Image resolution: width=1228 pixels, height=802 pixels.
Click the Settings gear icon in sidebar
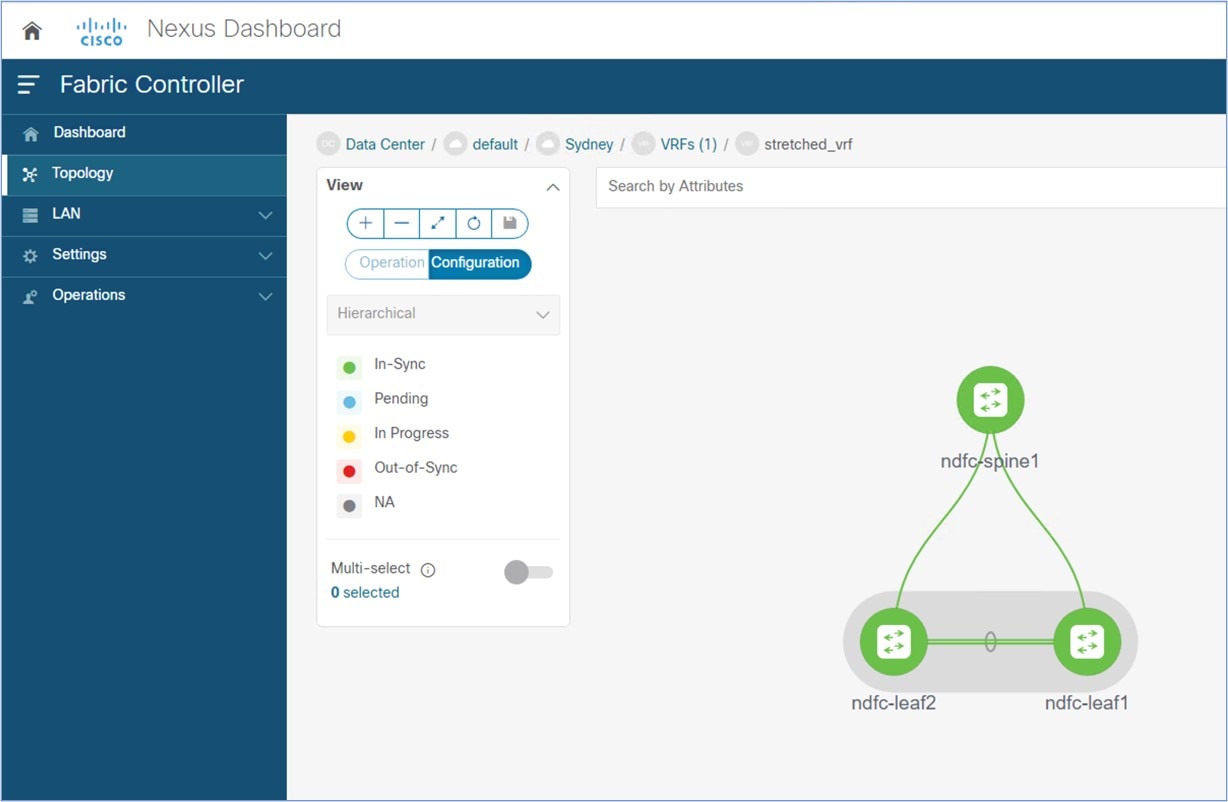coord(31,255)
